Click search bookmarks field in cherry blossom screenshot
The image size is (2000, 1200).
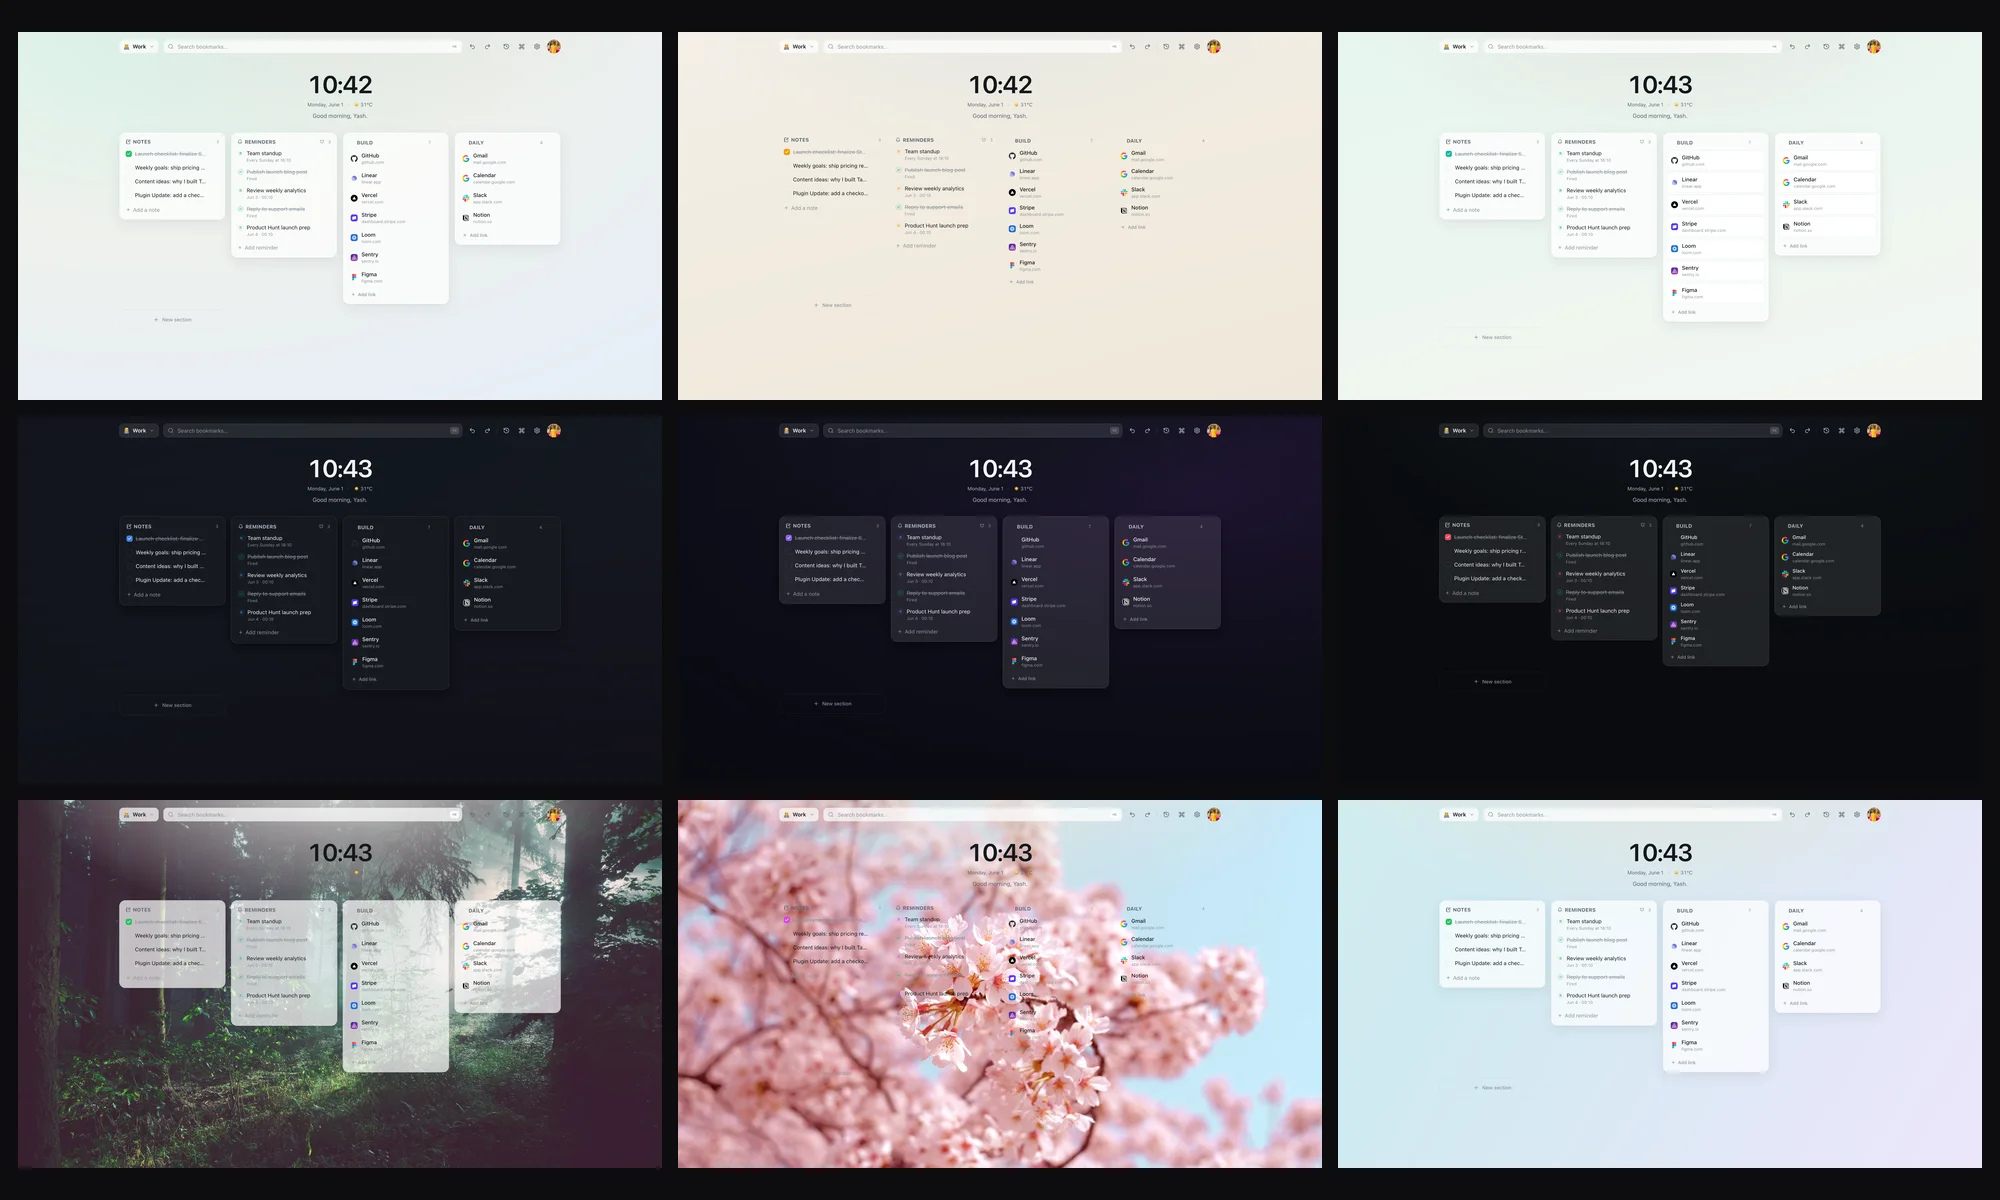click(x=973, y=815)
